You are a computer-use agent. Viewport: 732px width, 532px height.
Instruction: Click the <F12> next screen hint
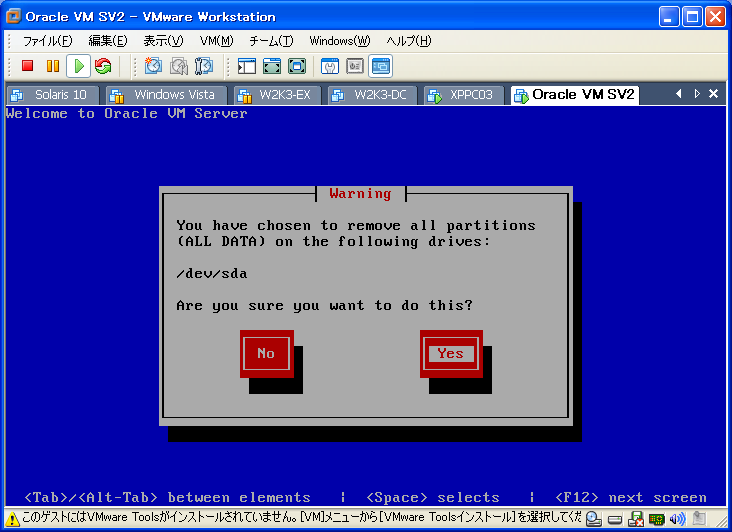(x=631, y=497)
